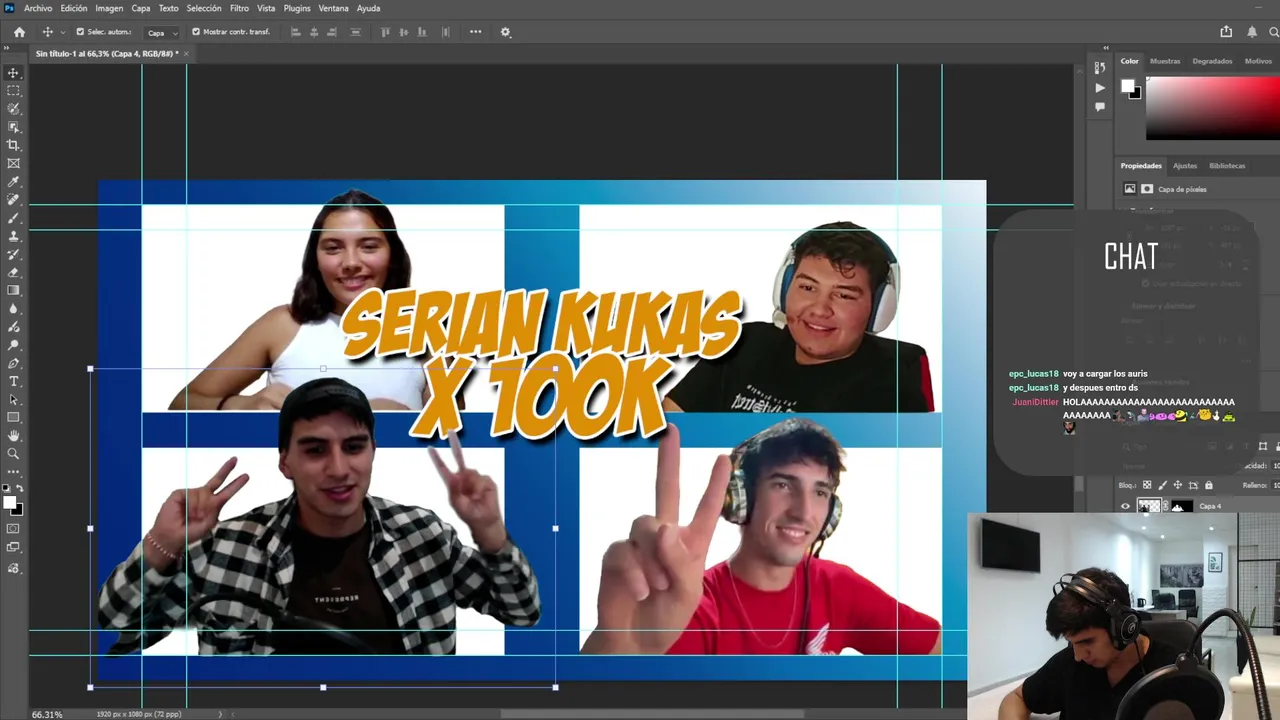Viewport: 1280px width, 720px height.
Task: Select the Move tool in the toolbar
Action: point(13,73)
